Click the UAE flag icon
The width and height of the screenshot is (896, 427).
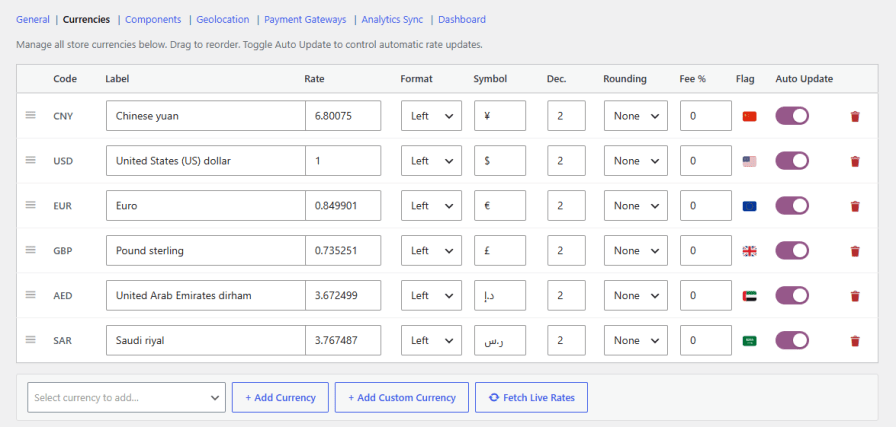(x=749, y=296)
